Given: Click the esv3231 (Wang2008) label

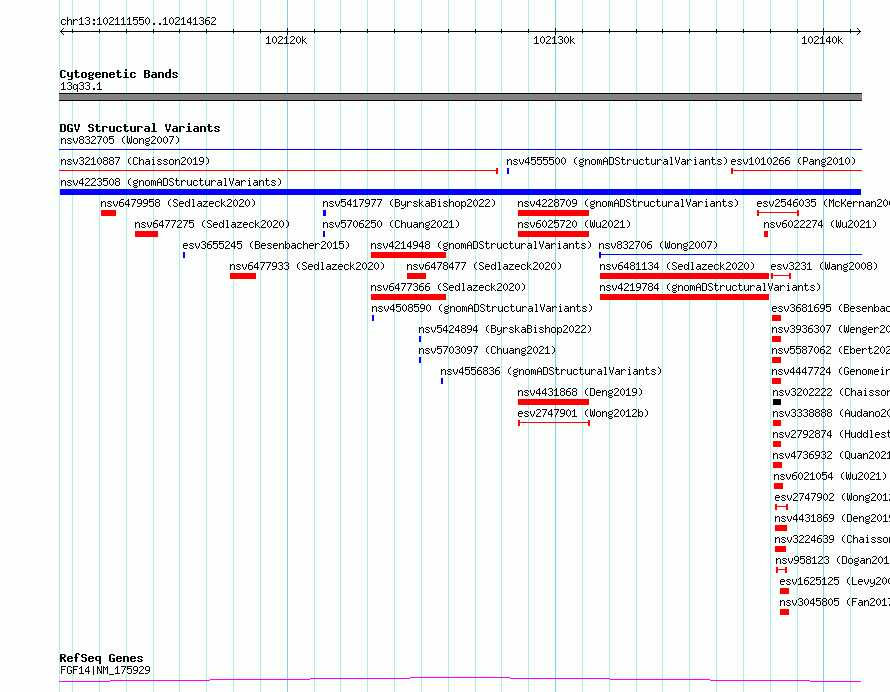Looking at the screenshot, I should [x=824, y=266].
